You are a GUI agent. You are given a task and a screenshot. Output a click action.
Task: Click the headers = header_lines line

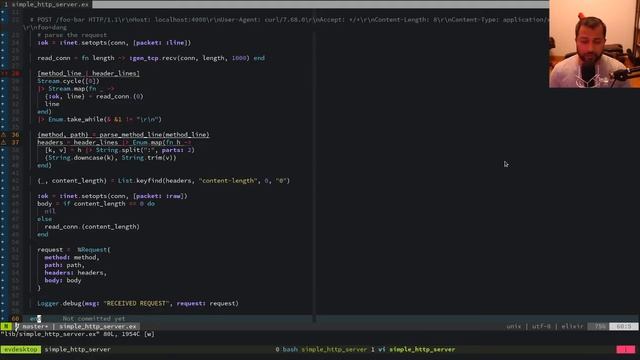pos(114,142)
